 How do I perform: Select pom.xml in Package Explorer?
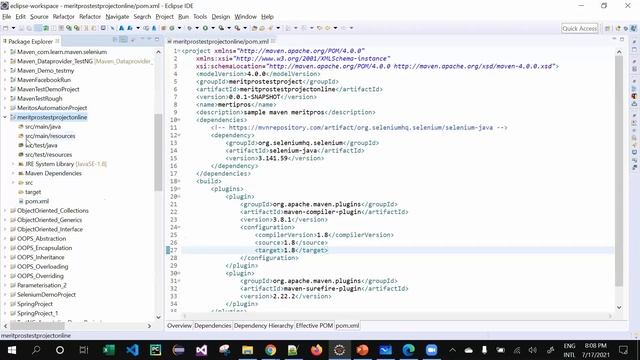37,201
